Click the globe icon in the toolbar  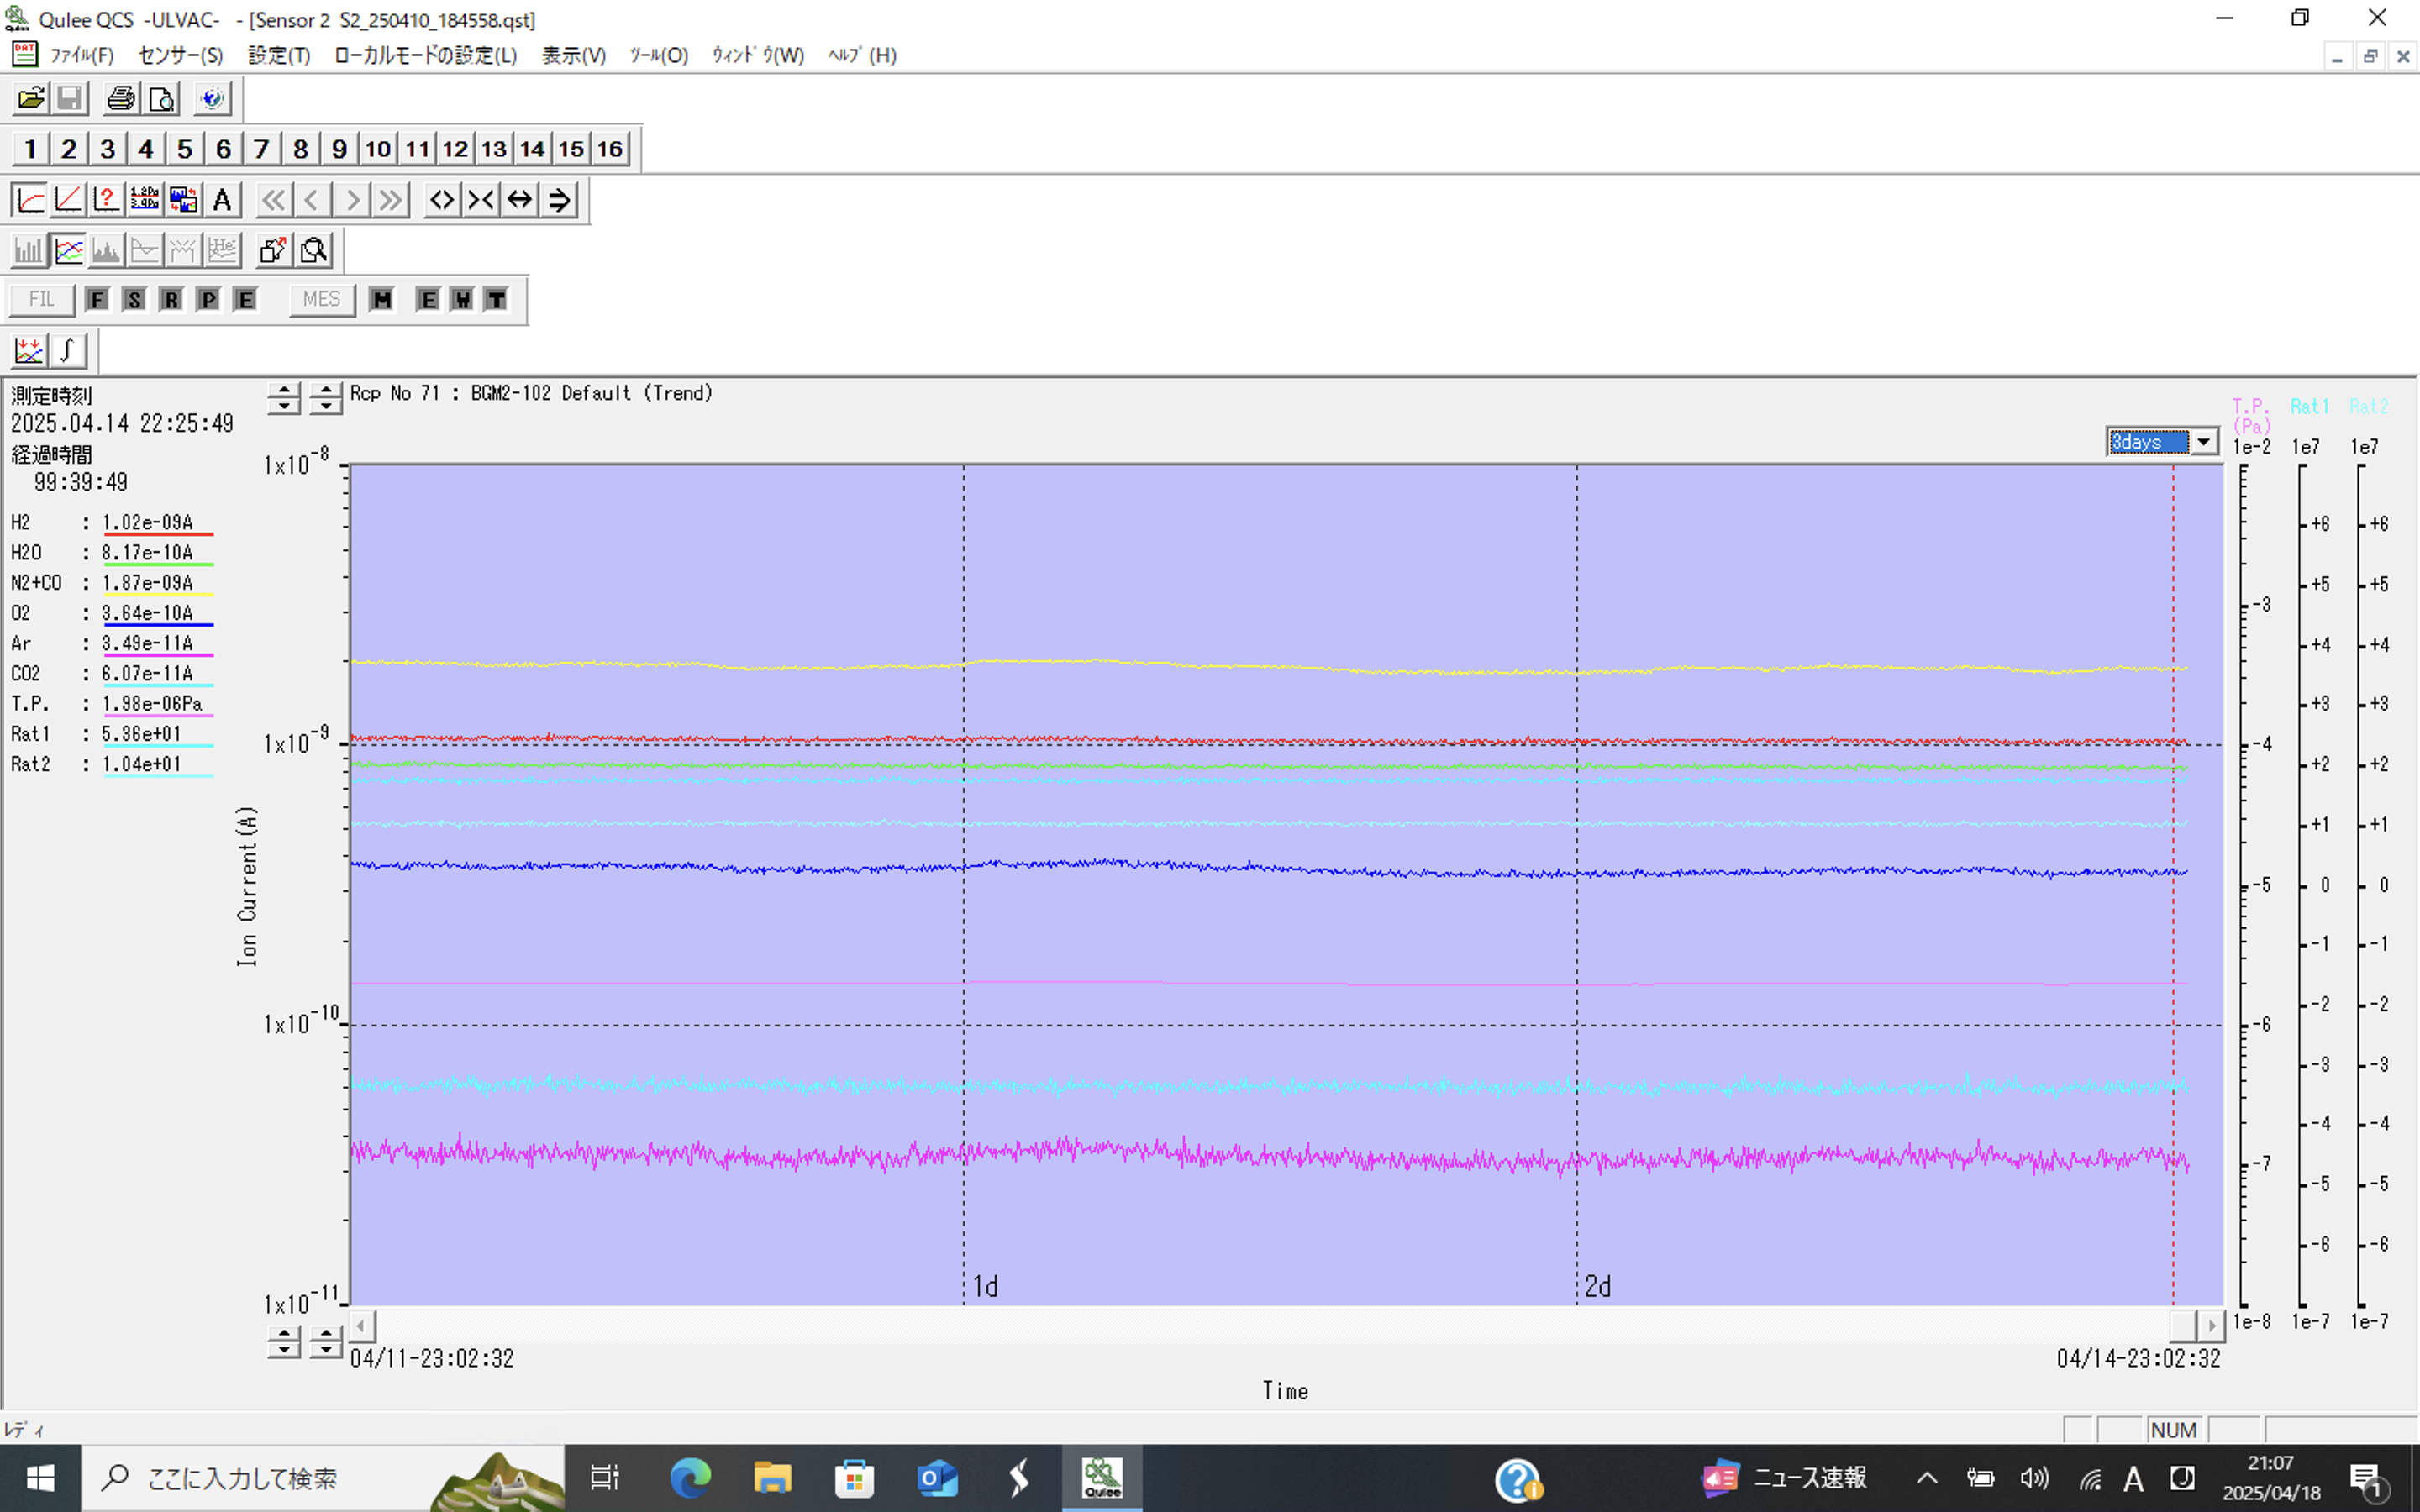[212, 98]
